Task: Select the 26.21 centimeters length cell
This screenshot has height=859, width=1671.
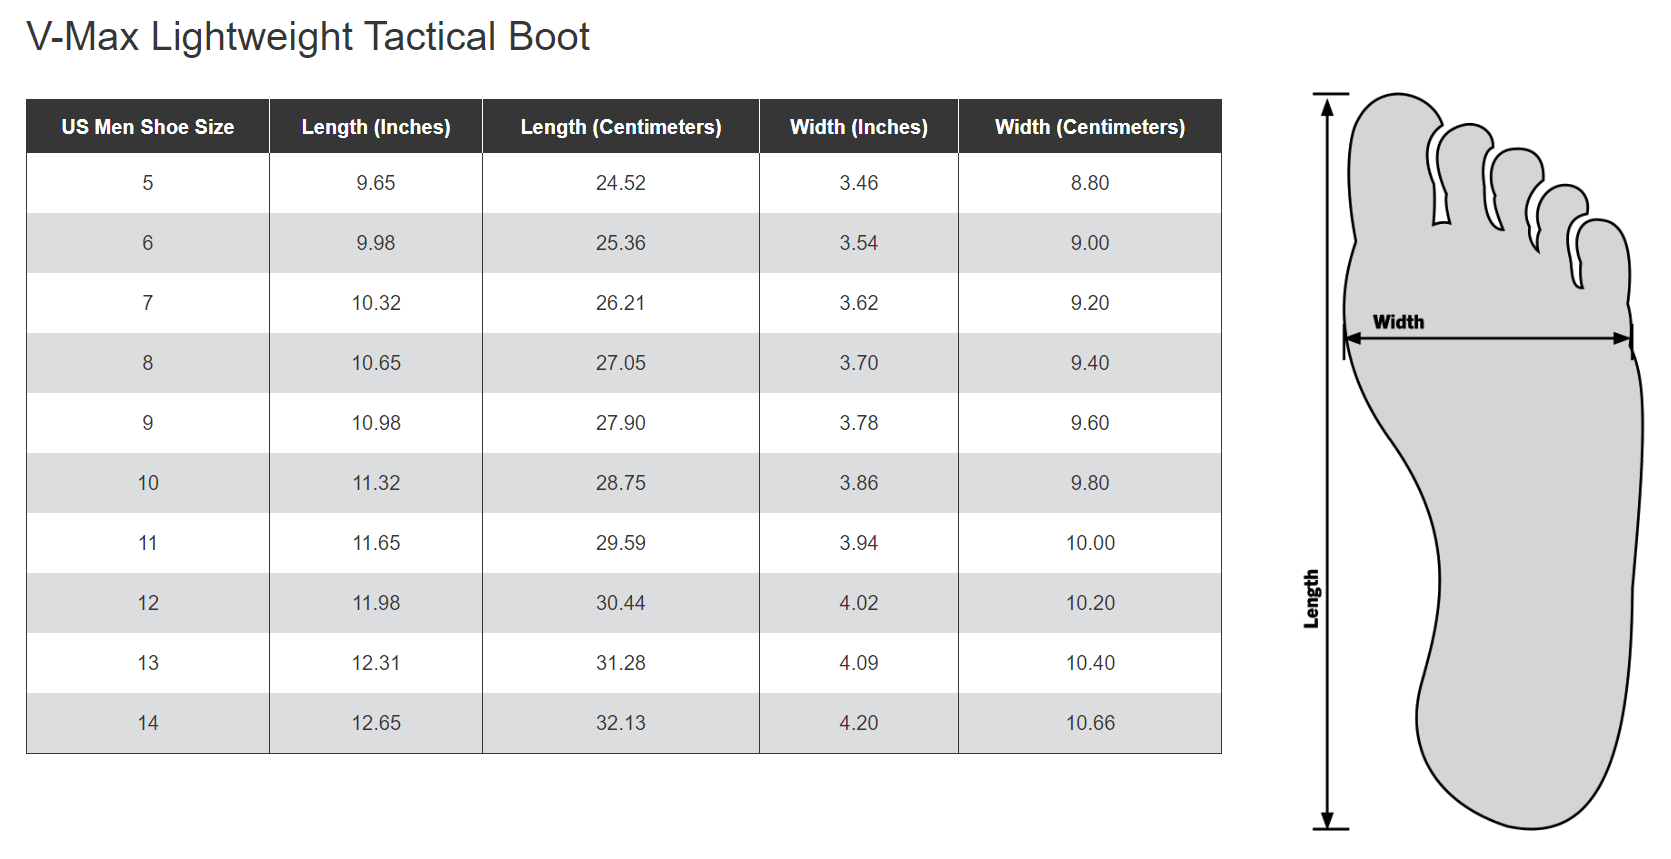Action: coord(621,303)
